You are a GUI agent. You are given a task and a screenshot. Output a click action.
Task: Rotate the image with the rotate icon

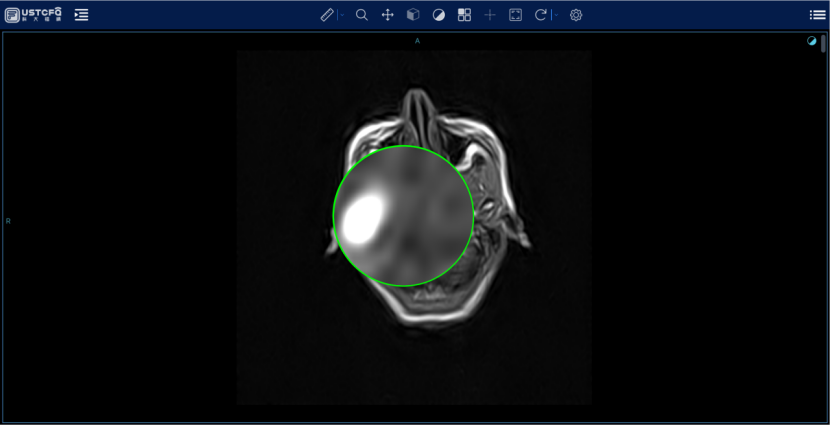pos(541,15)
